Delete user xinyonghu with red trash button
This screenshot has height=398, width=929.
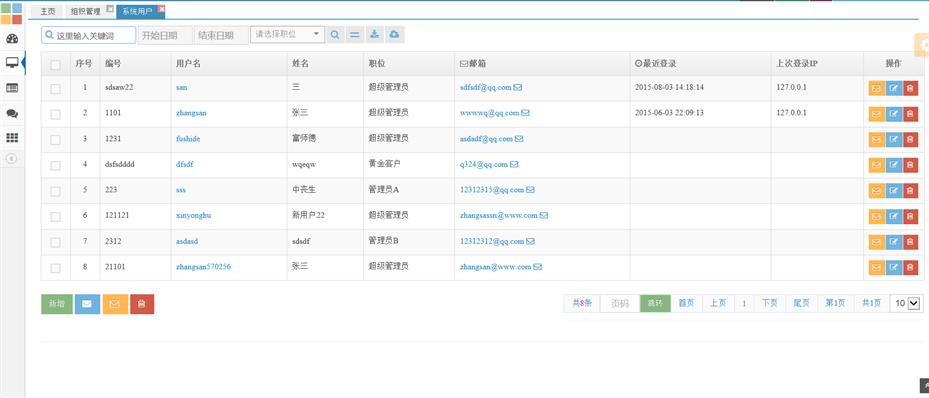911,216
